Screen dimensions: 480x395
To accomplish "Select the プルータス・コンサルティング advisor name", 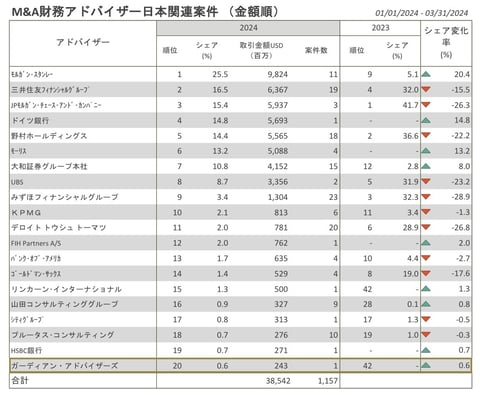I will pos(63,335).
